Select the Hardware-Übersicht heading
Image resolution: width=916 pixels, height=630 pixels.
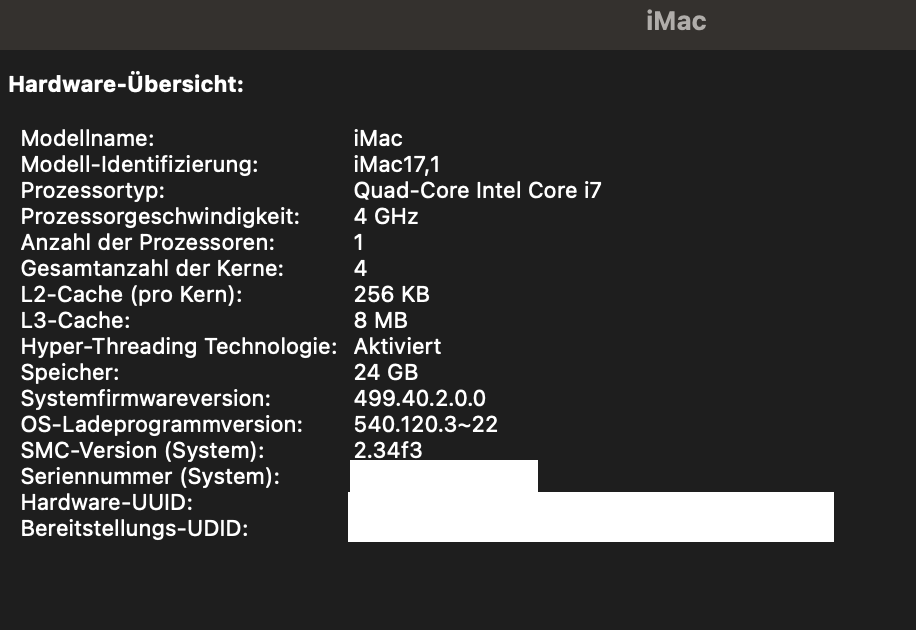[126, 85]
